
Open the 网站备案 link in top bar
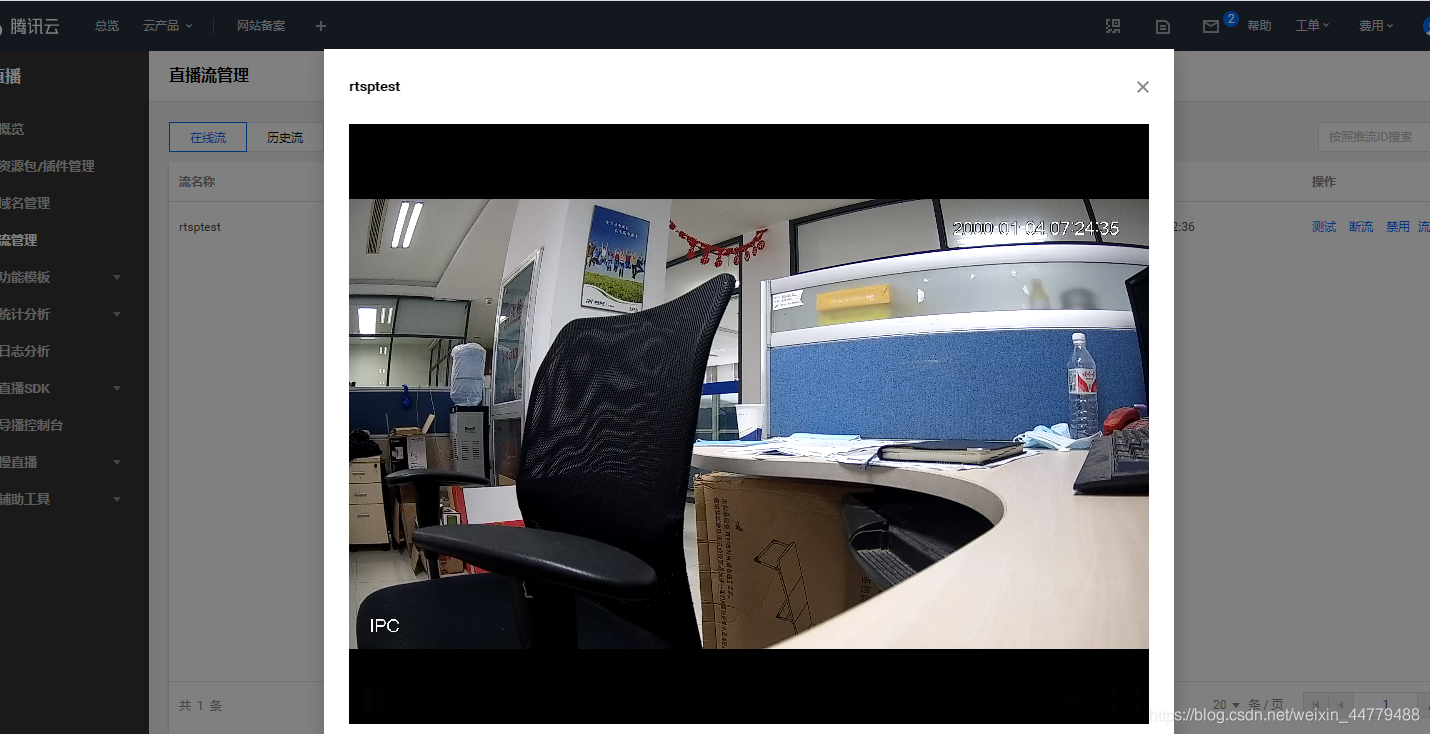click(261, 26)
